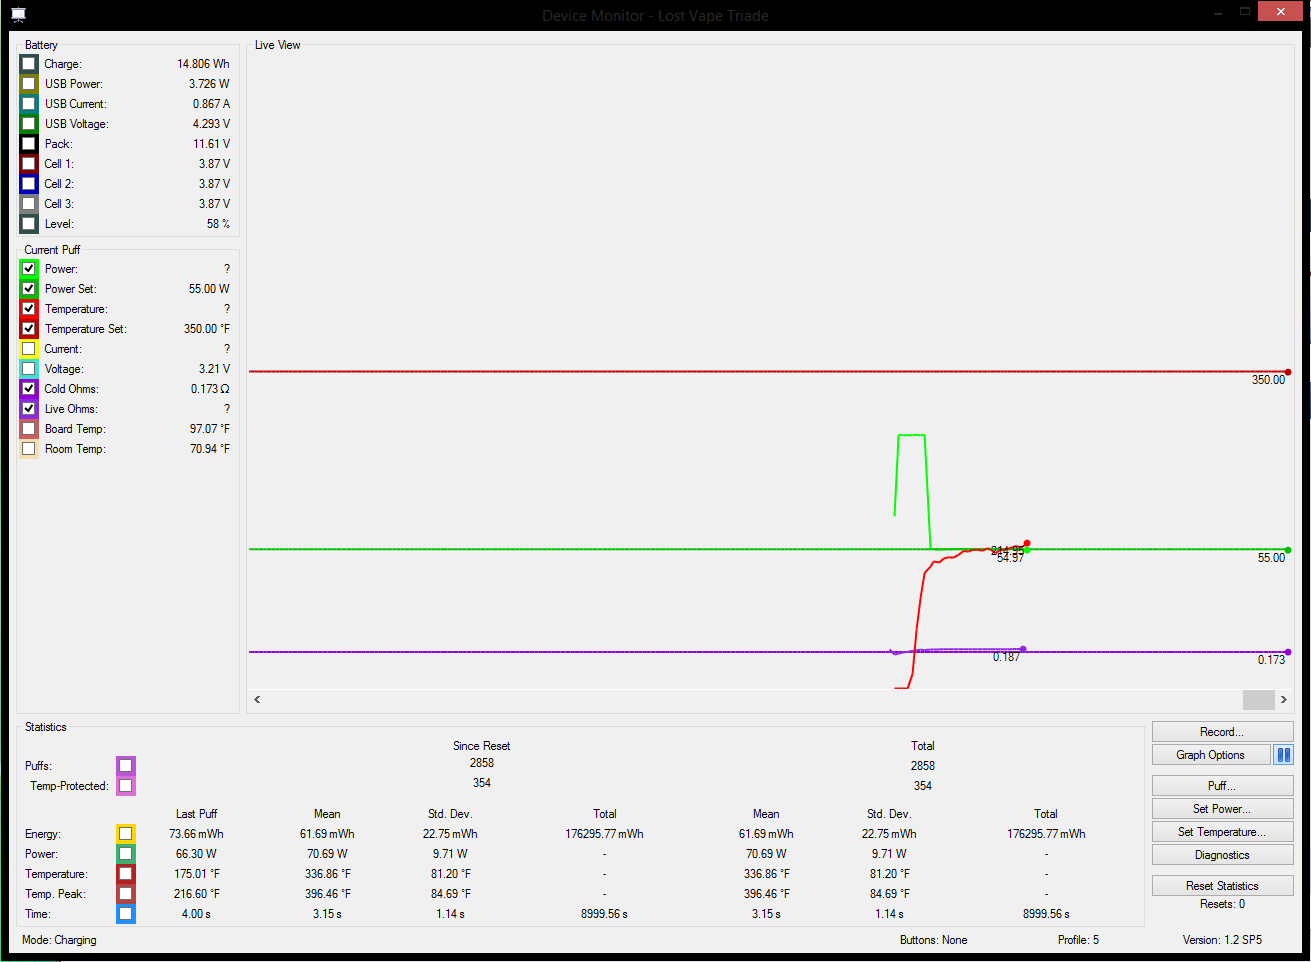Click the pause button beside Graph Options

pos(1283,755)
